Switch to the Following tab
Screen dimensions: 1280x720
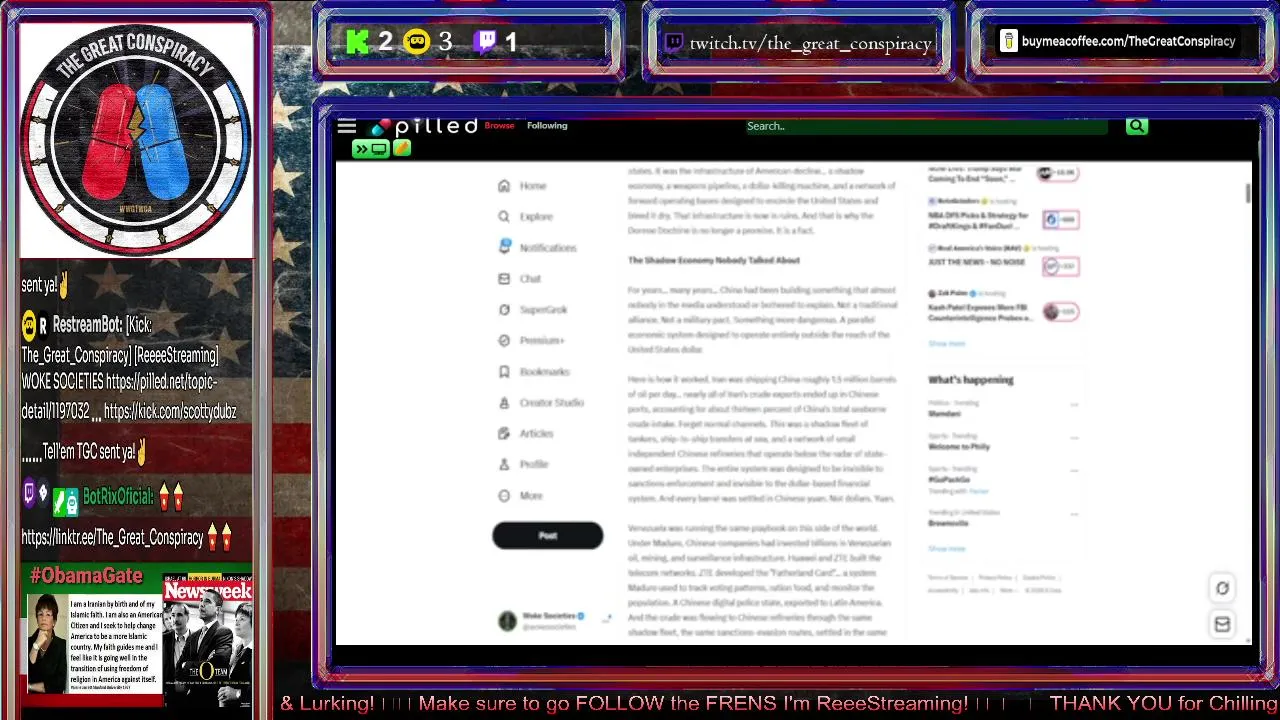[547, 126]
